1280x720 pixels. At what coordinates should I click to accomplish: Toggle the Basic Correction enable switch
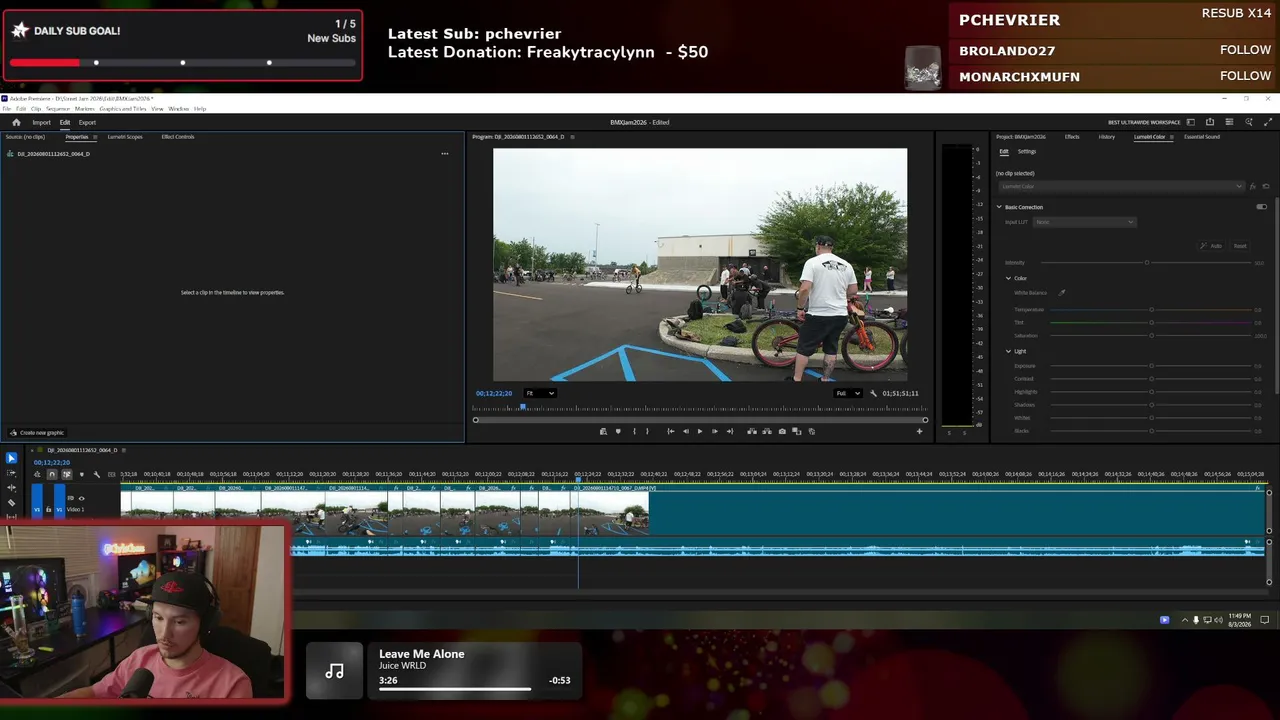[x=1261, y=207]
